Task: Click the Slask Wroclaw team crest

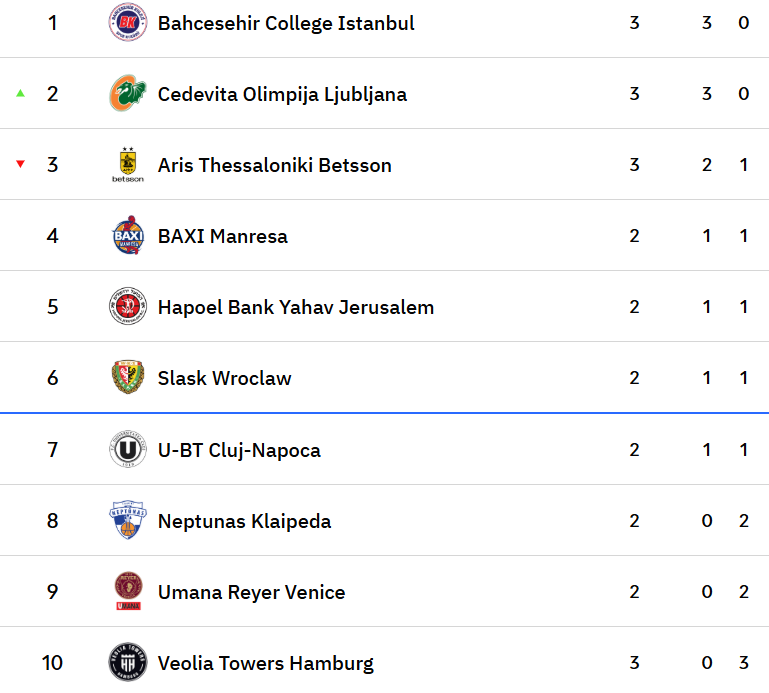Action: point(127,378)
